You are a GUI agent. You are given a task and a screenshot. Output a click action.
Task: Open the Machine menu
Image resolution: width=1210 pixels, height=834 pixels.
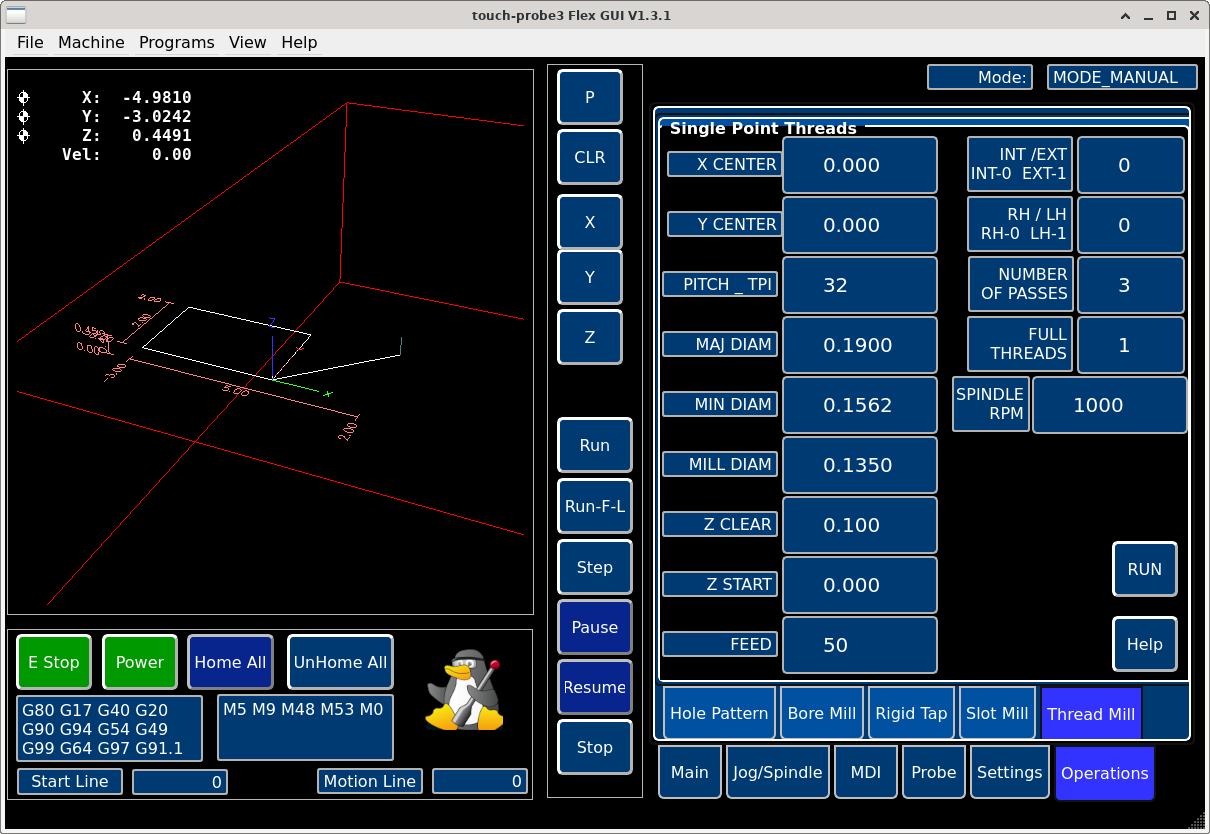(91, 42)
